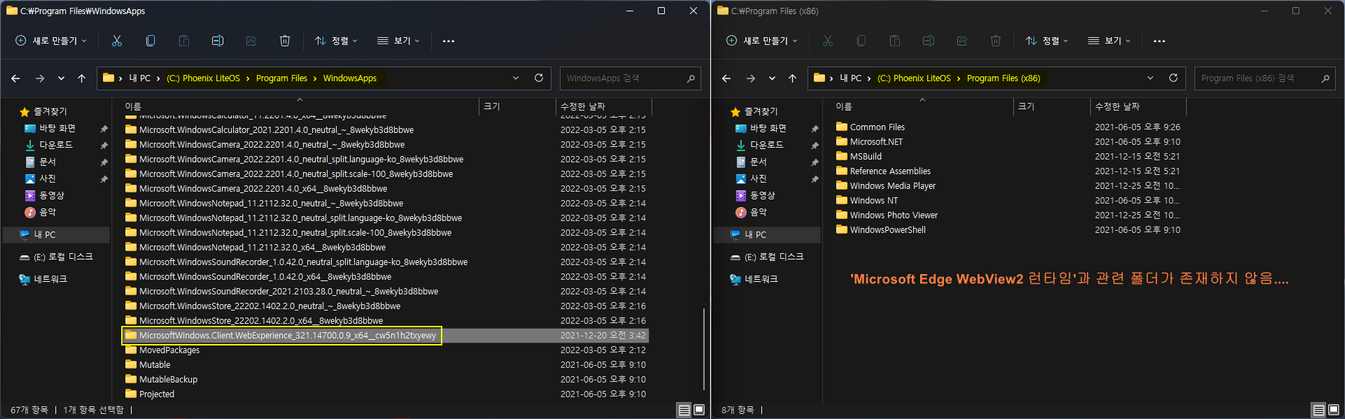
Task: Open See more (…) menu in Program Files (x86) window
Action: point(1159,41)
